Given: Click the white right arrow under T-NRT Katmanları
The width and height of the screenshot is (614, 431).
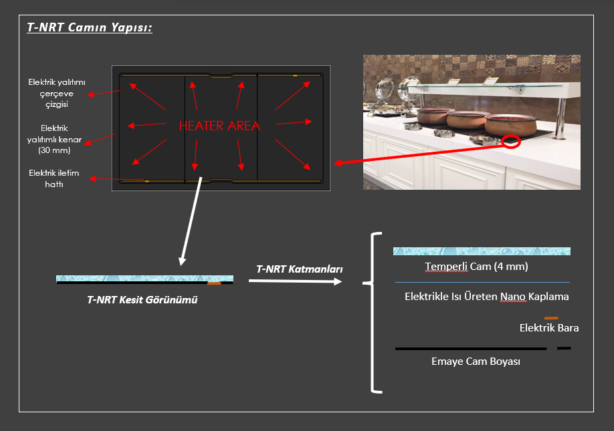Looking at the screenshot, I should coord(295,281).
